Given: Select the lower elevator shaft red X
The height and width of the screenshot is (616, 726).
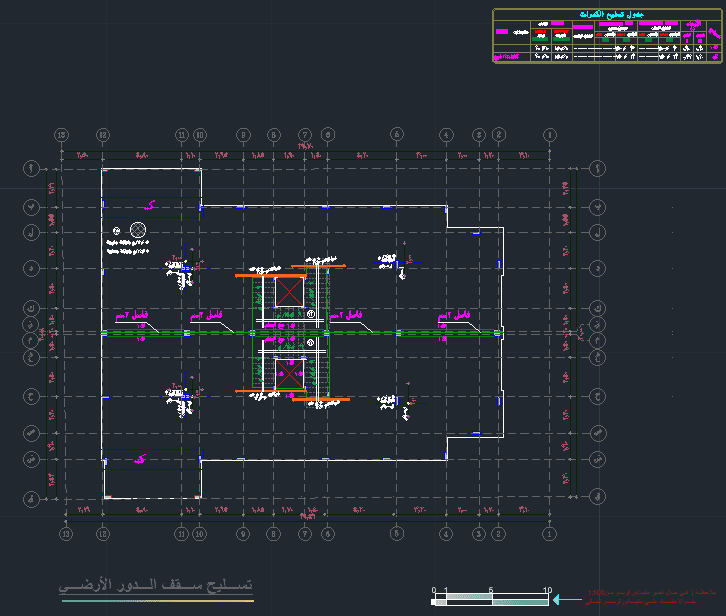Looking at the screenshot, I should pyautogui.click(x=289, y=374).
